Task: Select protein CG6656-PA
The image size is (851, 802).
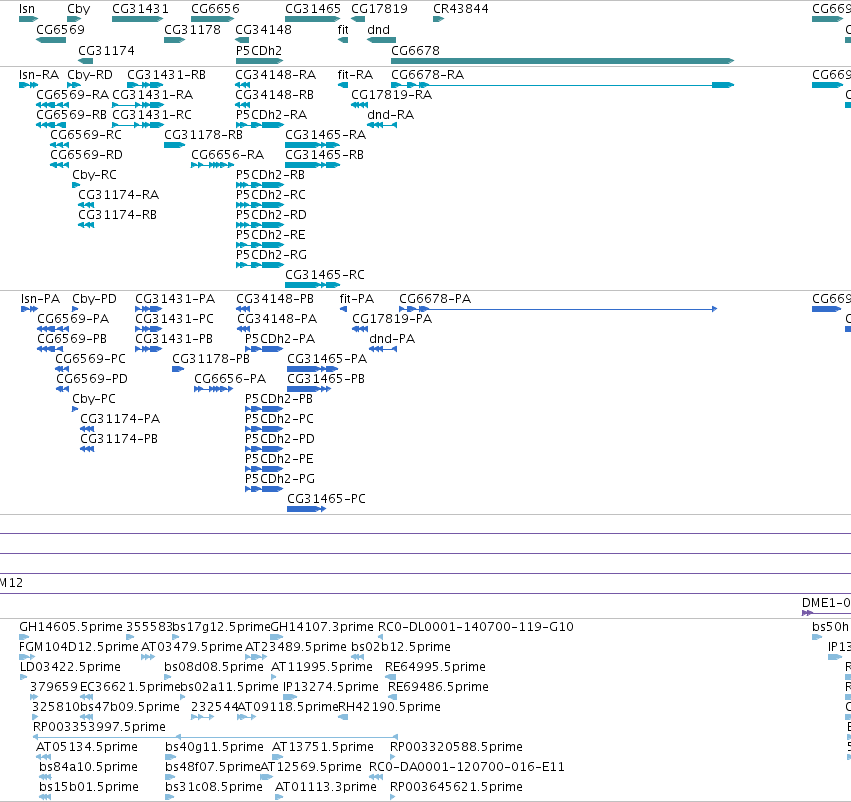Action: tap(230, 378)
